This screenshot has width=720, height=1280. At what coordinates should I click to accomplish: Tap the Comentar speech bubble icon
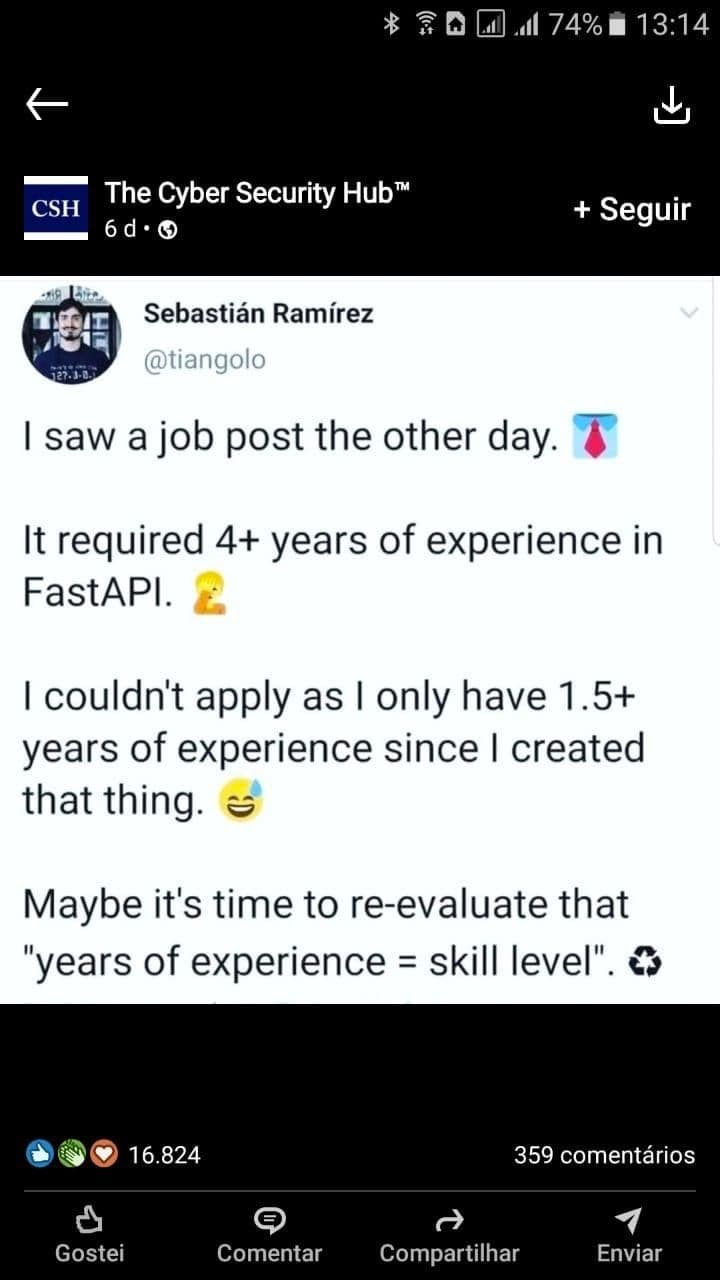(x=269, y=1219)
